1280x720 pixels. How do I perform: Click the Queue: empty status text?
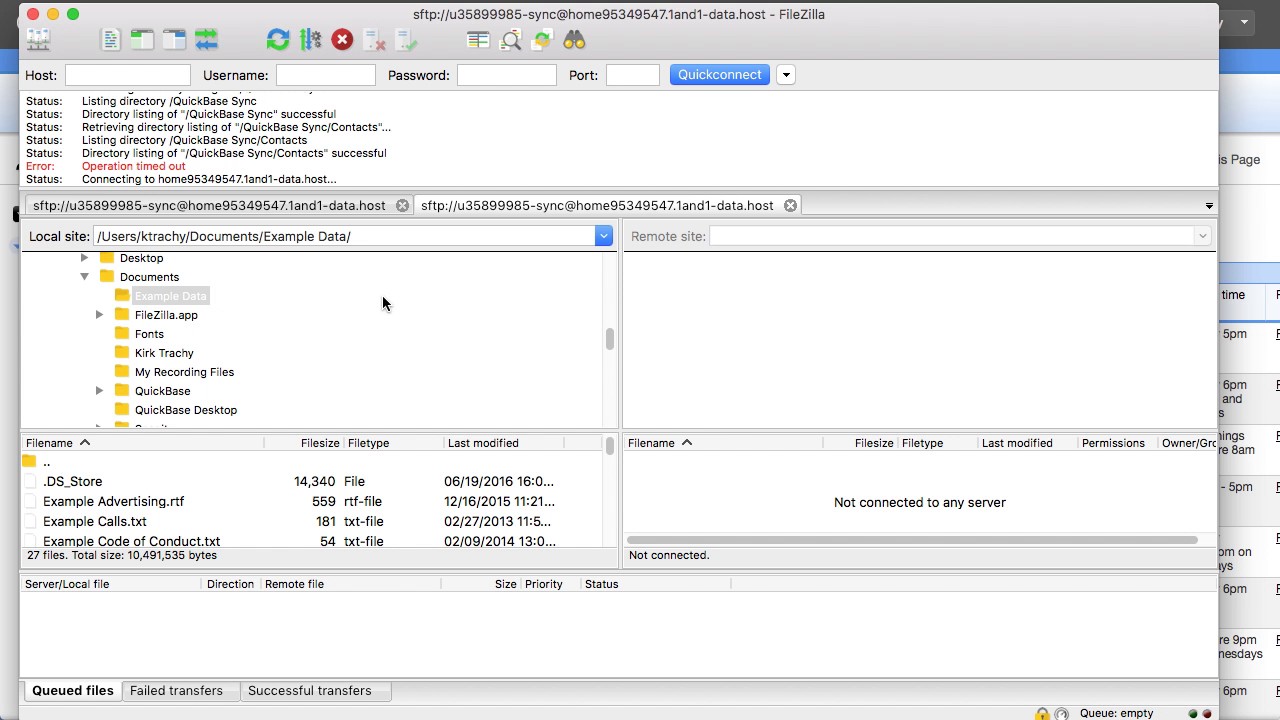[x=1116, y=713]
